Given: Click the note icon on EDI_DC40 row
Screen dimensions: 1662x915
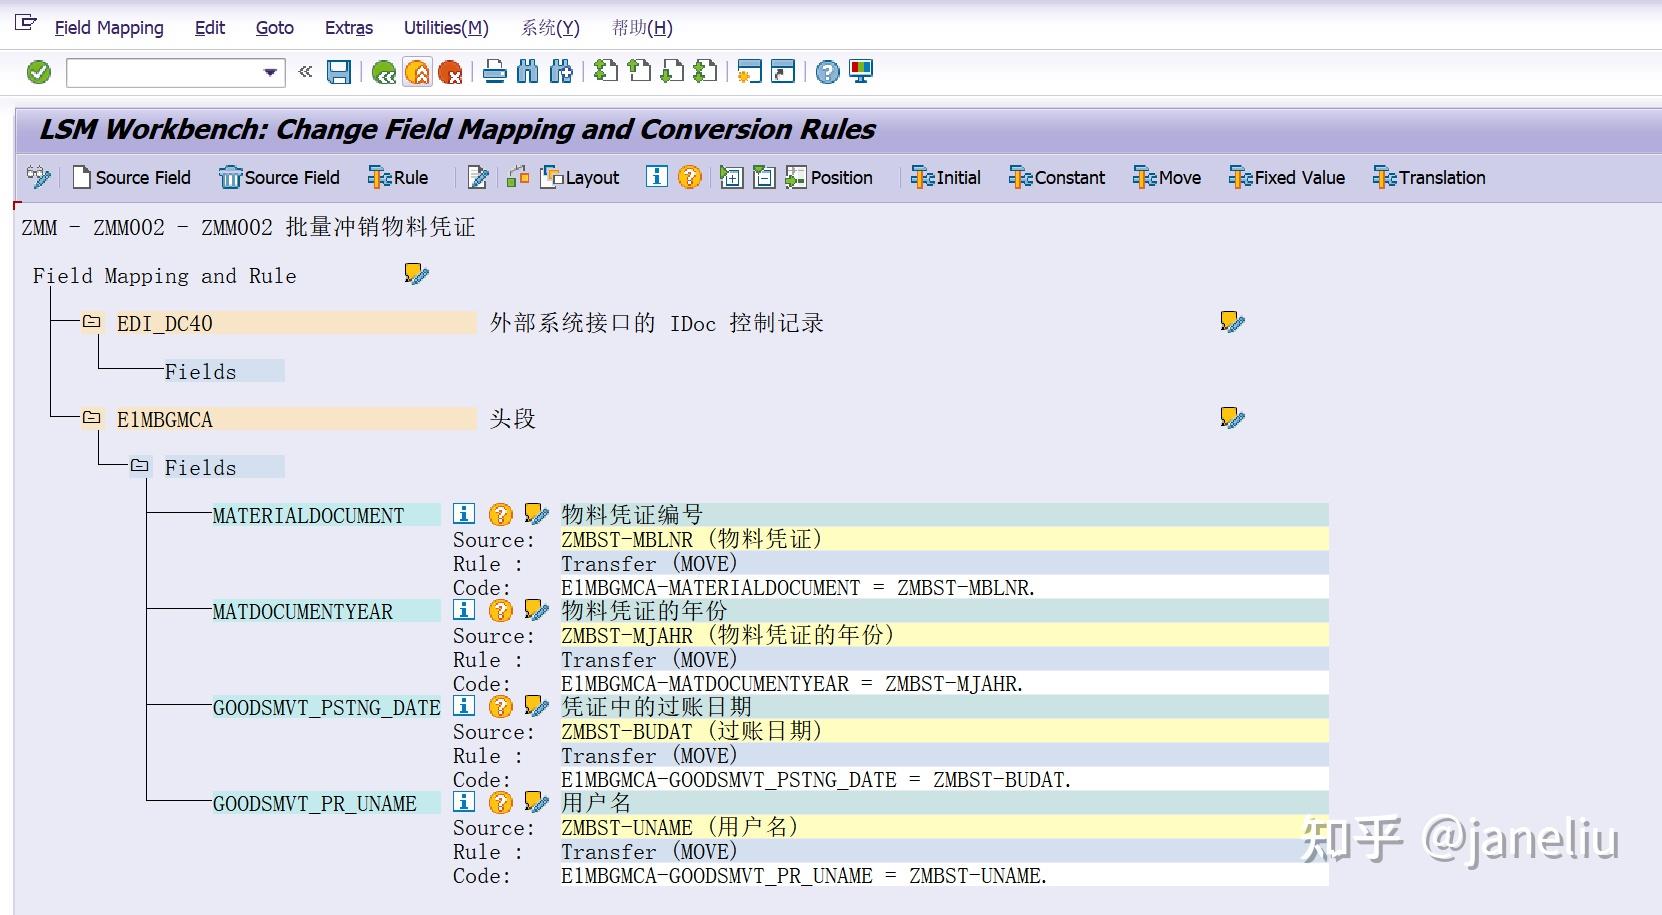Looking at the screenshot, I should (1232, 322).
